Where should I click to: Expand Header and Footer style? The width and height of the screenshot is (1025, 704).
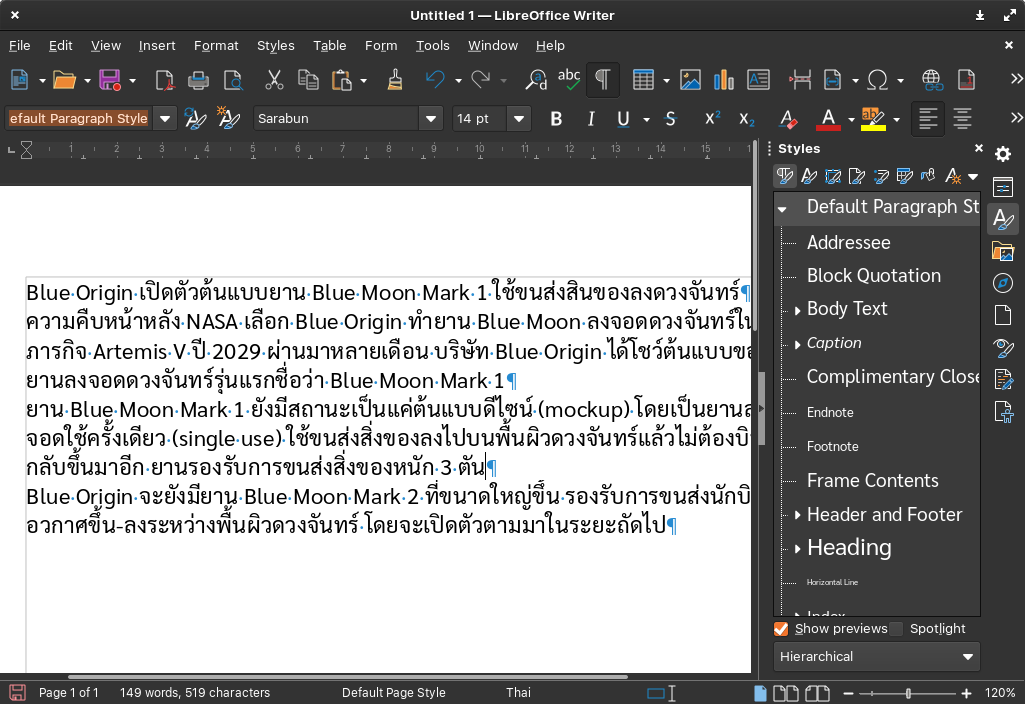(x=798, y=515)
